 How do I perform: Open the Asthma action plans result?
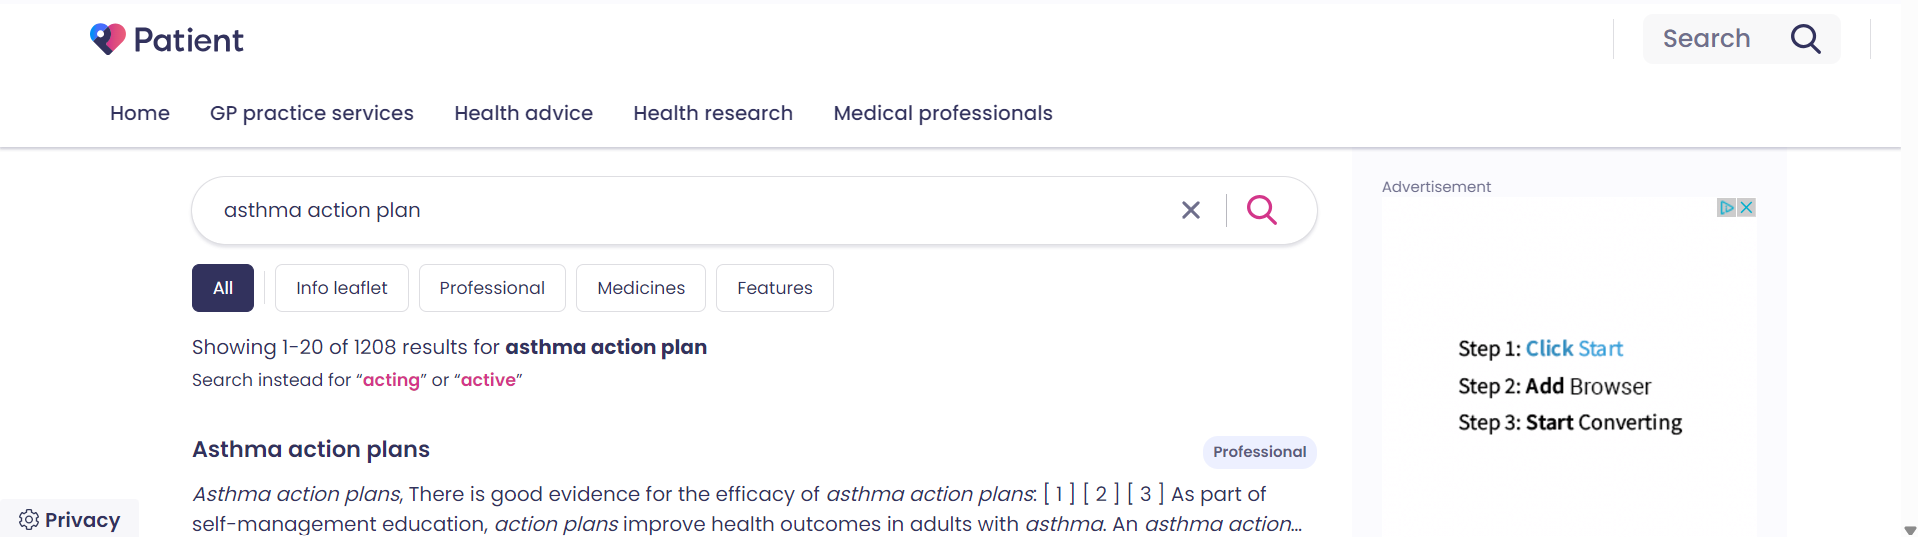click(x=311, y=449)
